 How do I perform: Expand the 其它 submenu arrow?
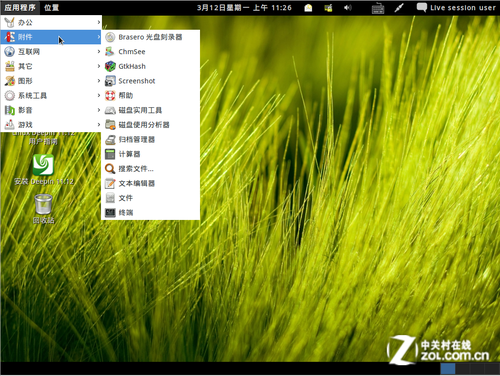coord(99,66)
